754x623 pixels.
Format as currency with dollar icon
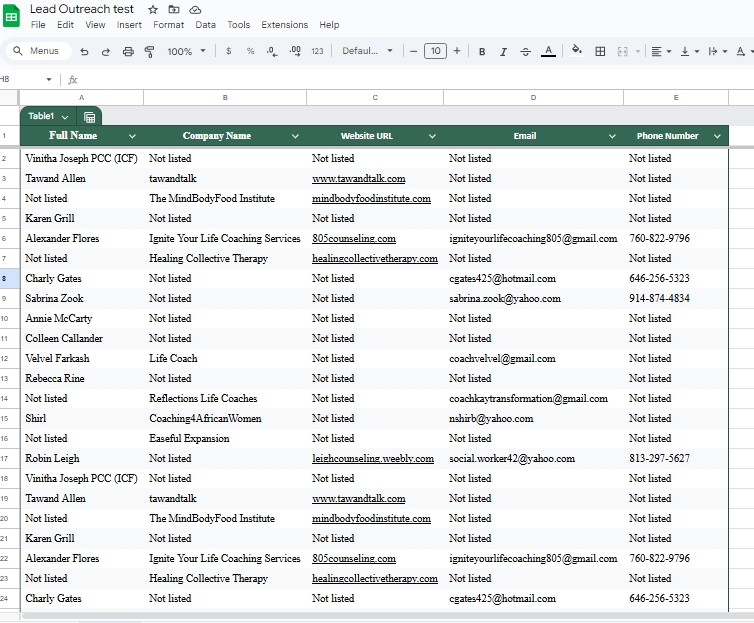pyautogui.click(x=228, y=51)
